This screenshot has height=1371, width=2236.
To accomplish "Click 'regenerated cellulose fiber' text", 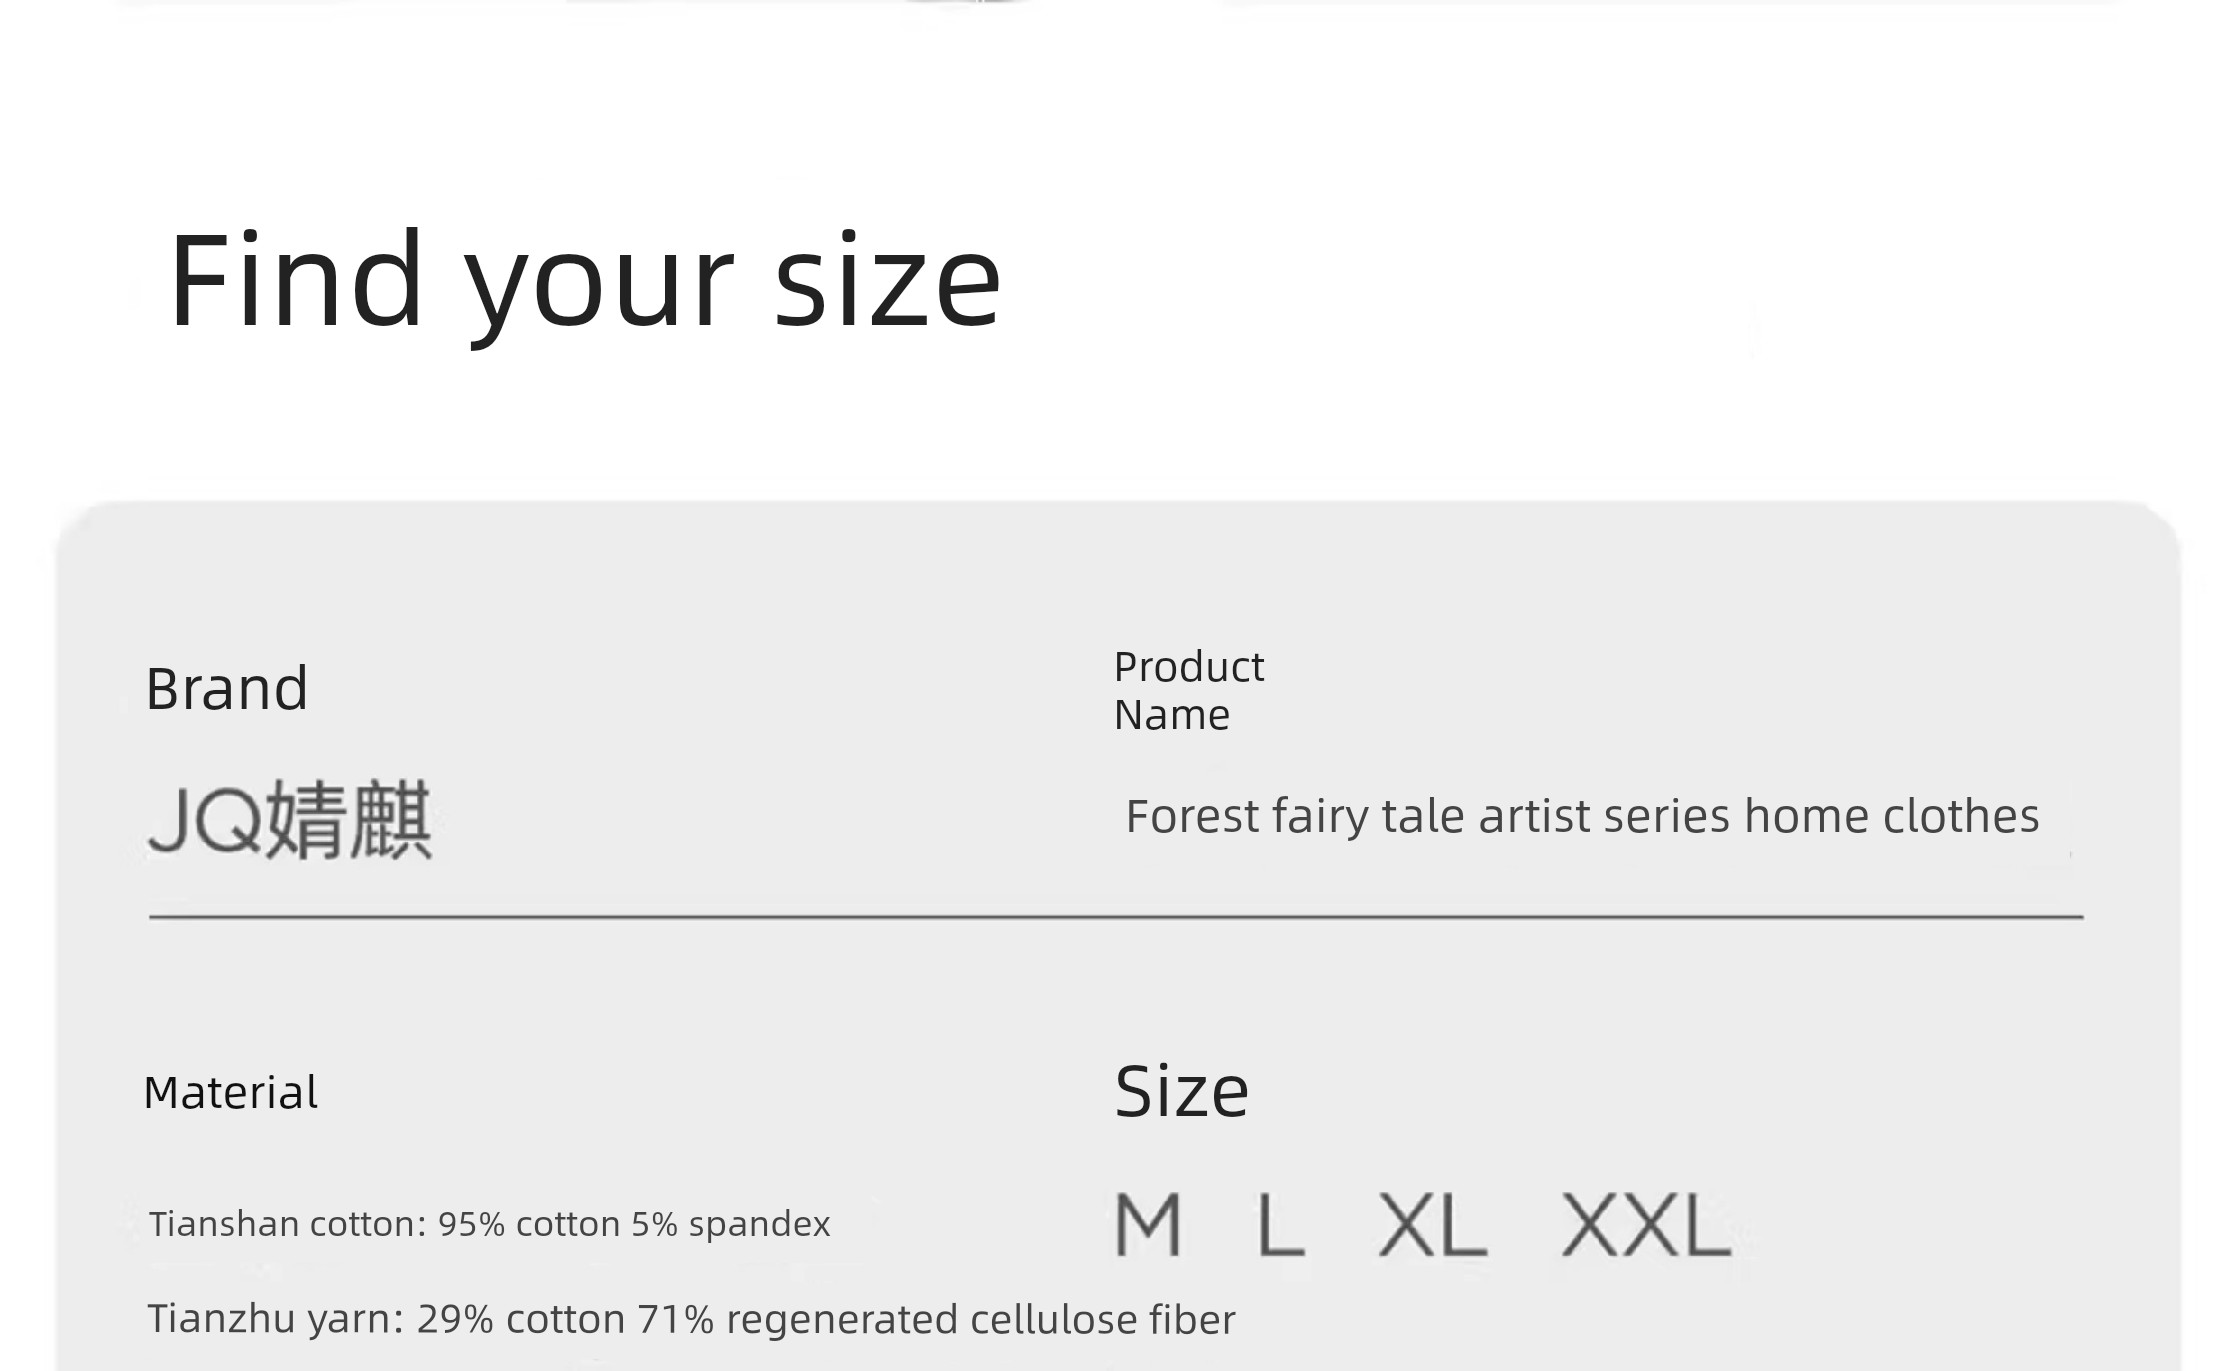I will [x=981, y=1320].
